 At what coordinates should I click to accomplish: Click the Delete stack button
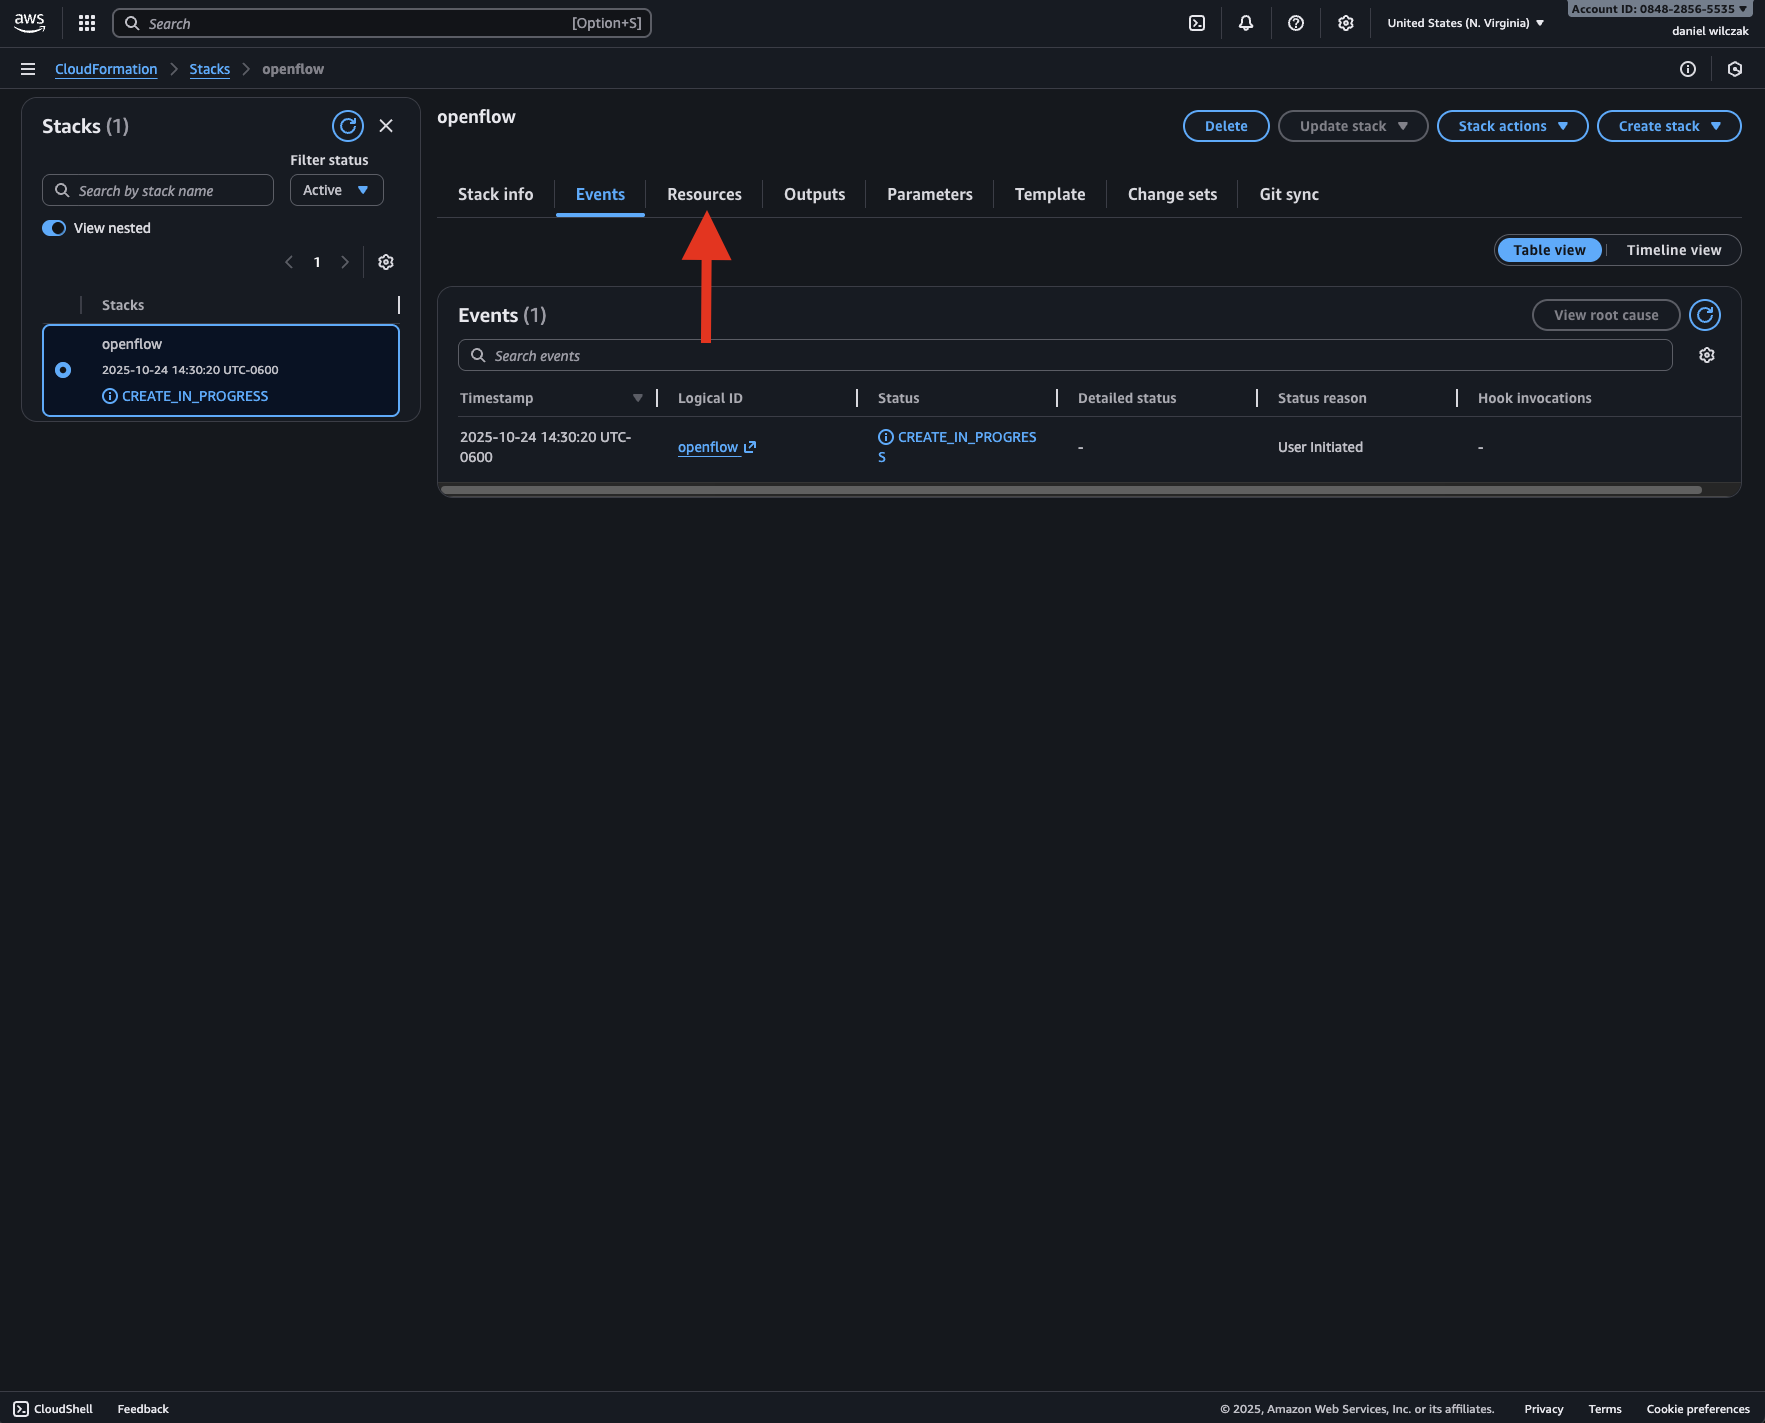click(x=1226, y=126)
